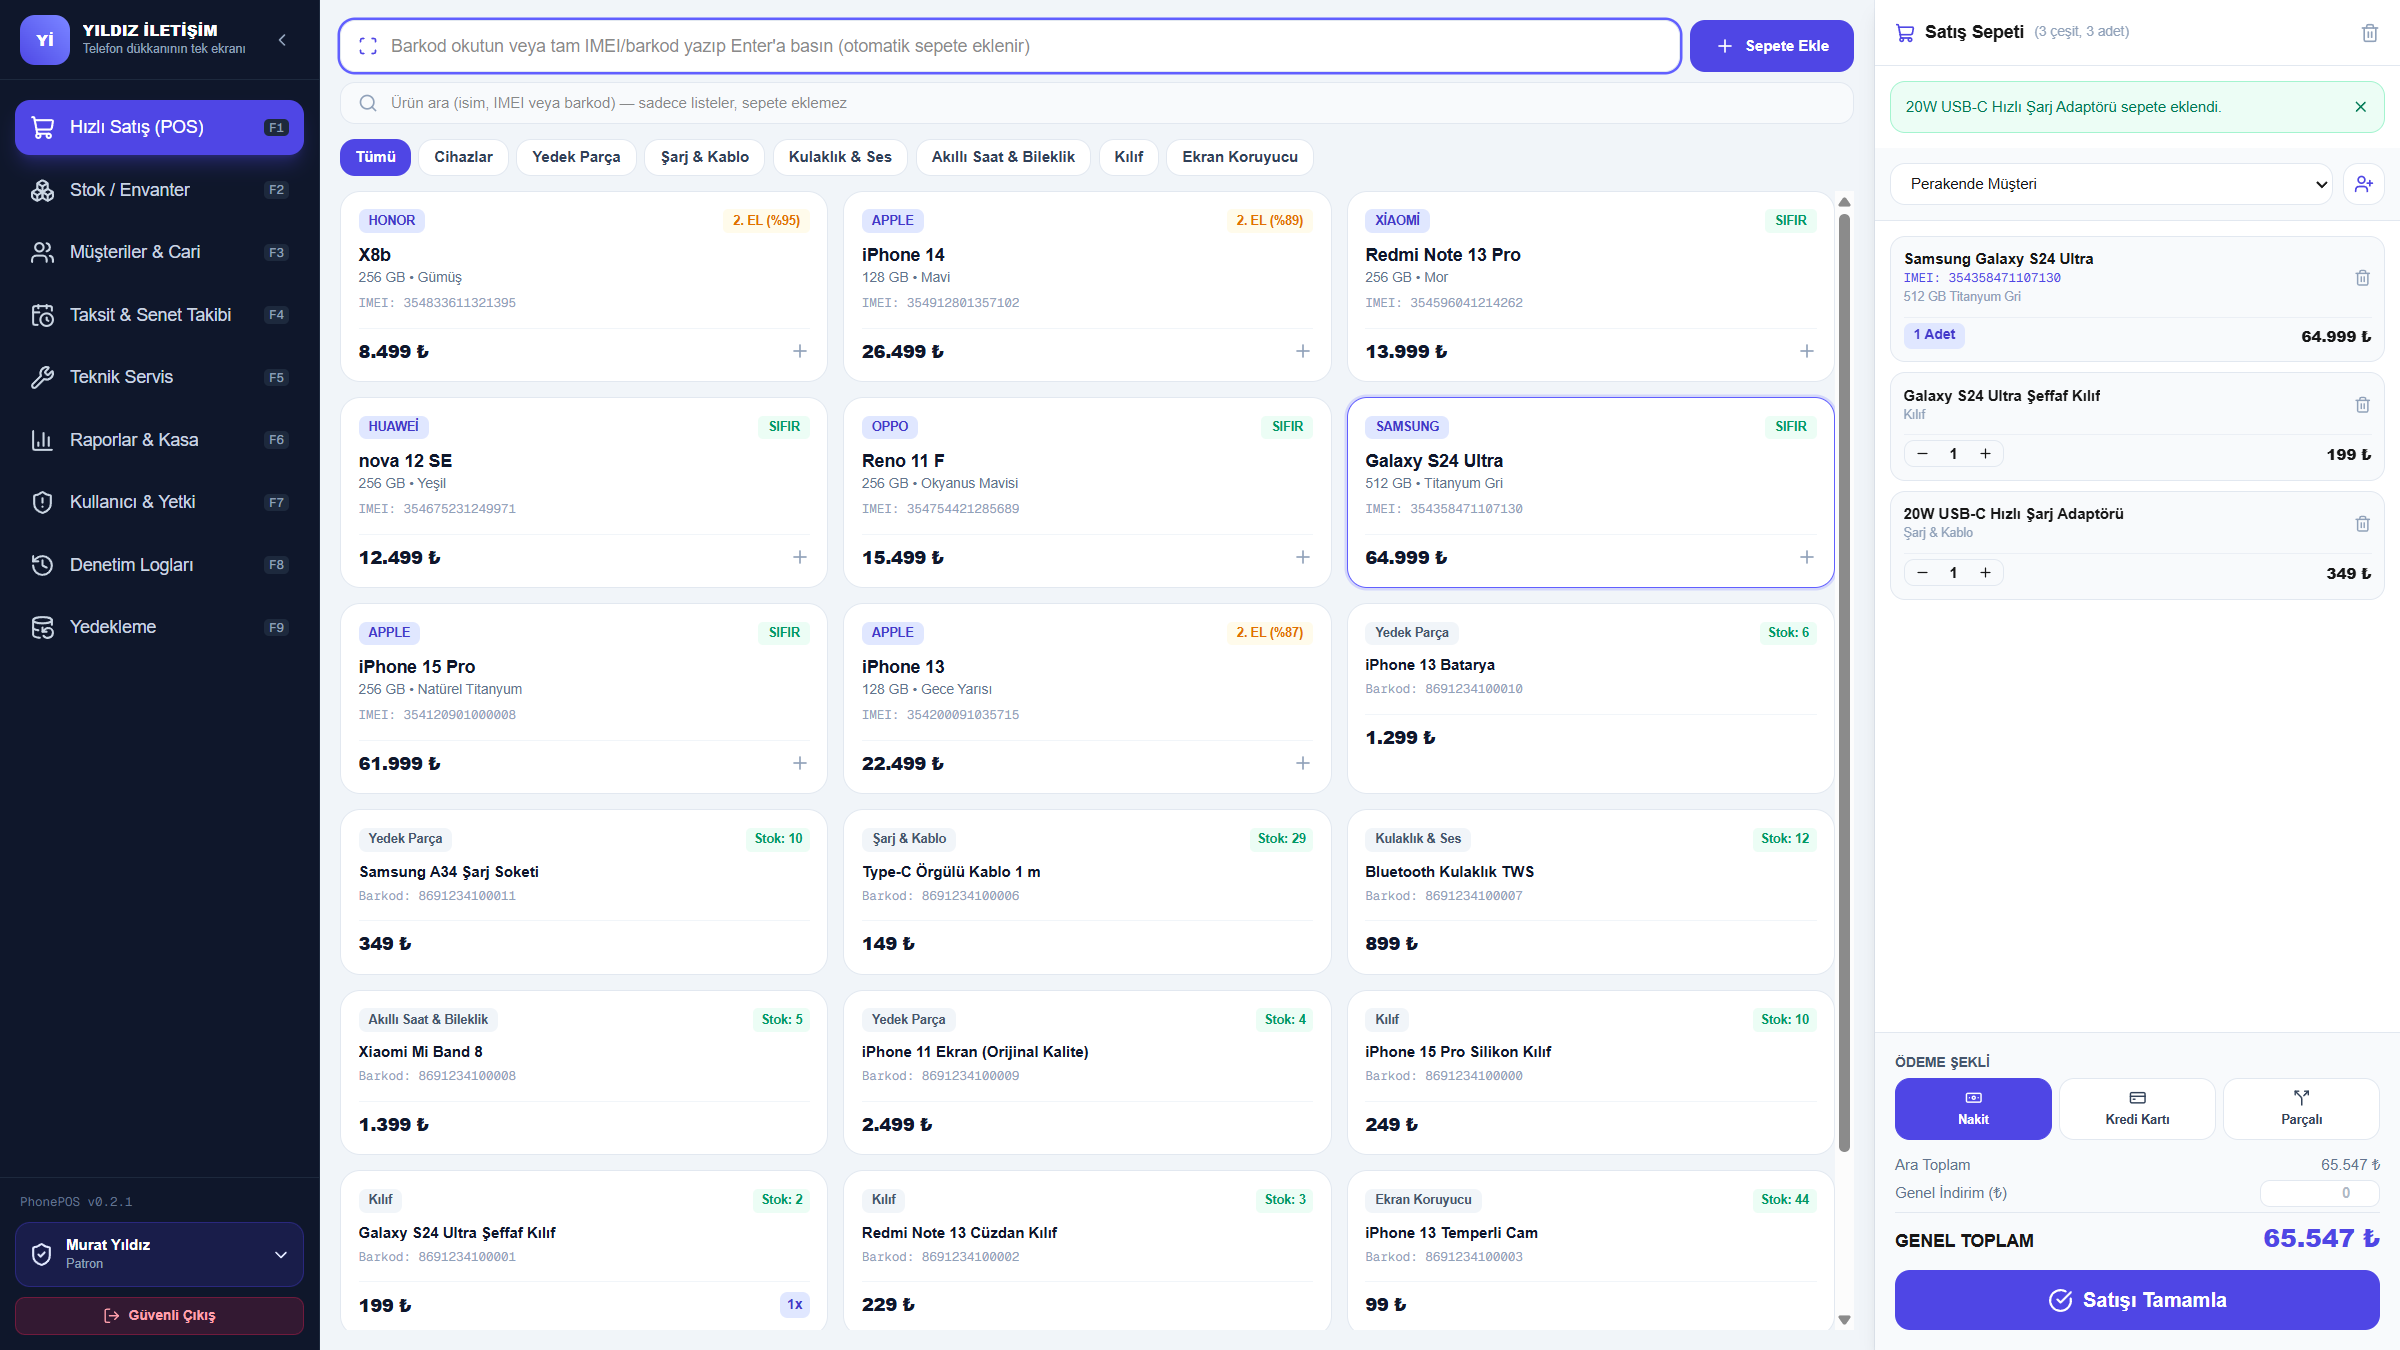Select Parçalı payment method
This screenshot has width=2400, height=1350.
pyautogui.click(x=2301, y=1108)
